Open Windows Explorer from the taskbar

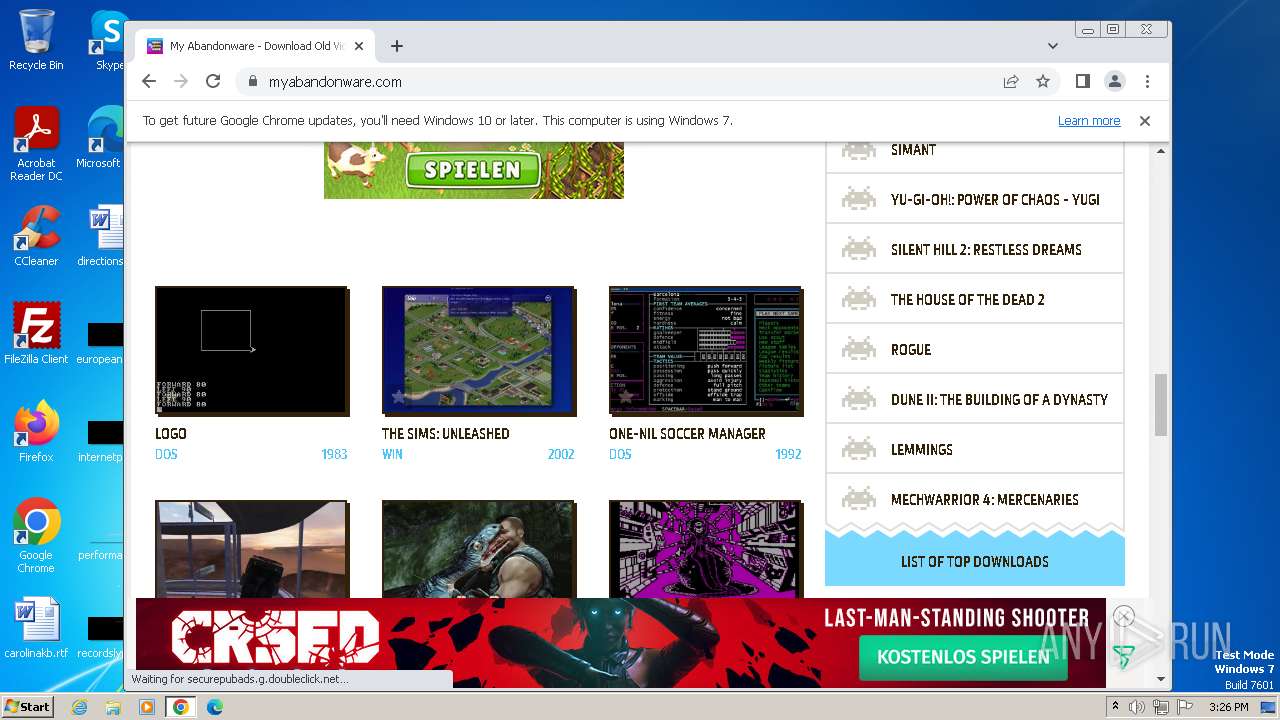(x=113, y=707)
